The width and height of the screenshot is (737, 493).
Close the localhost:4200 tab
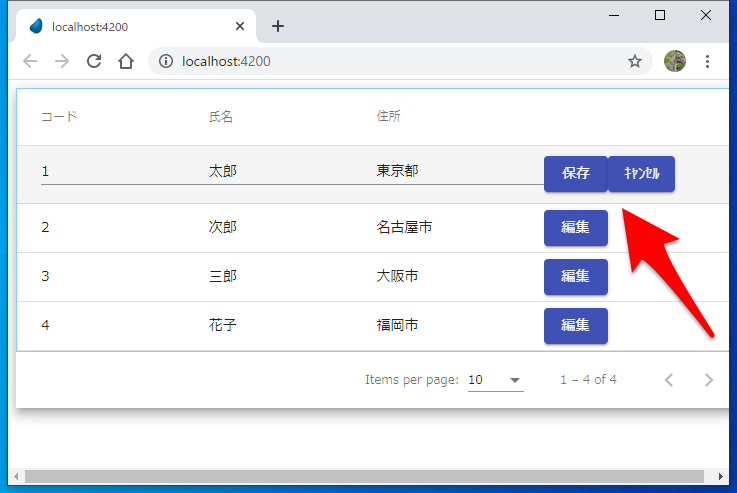click(x=240, y=26)
